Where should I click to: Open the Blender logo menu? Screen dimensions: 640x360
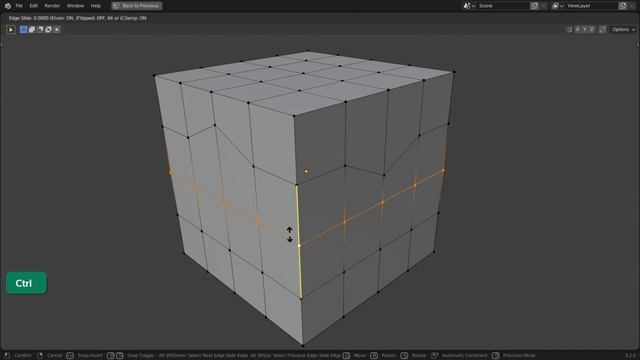[8, 6]
